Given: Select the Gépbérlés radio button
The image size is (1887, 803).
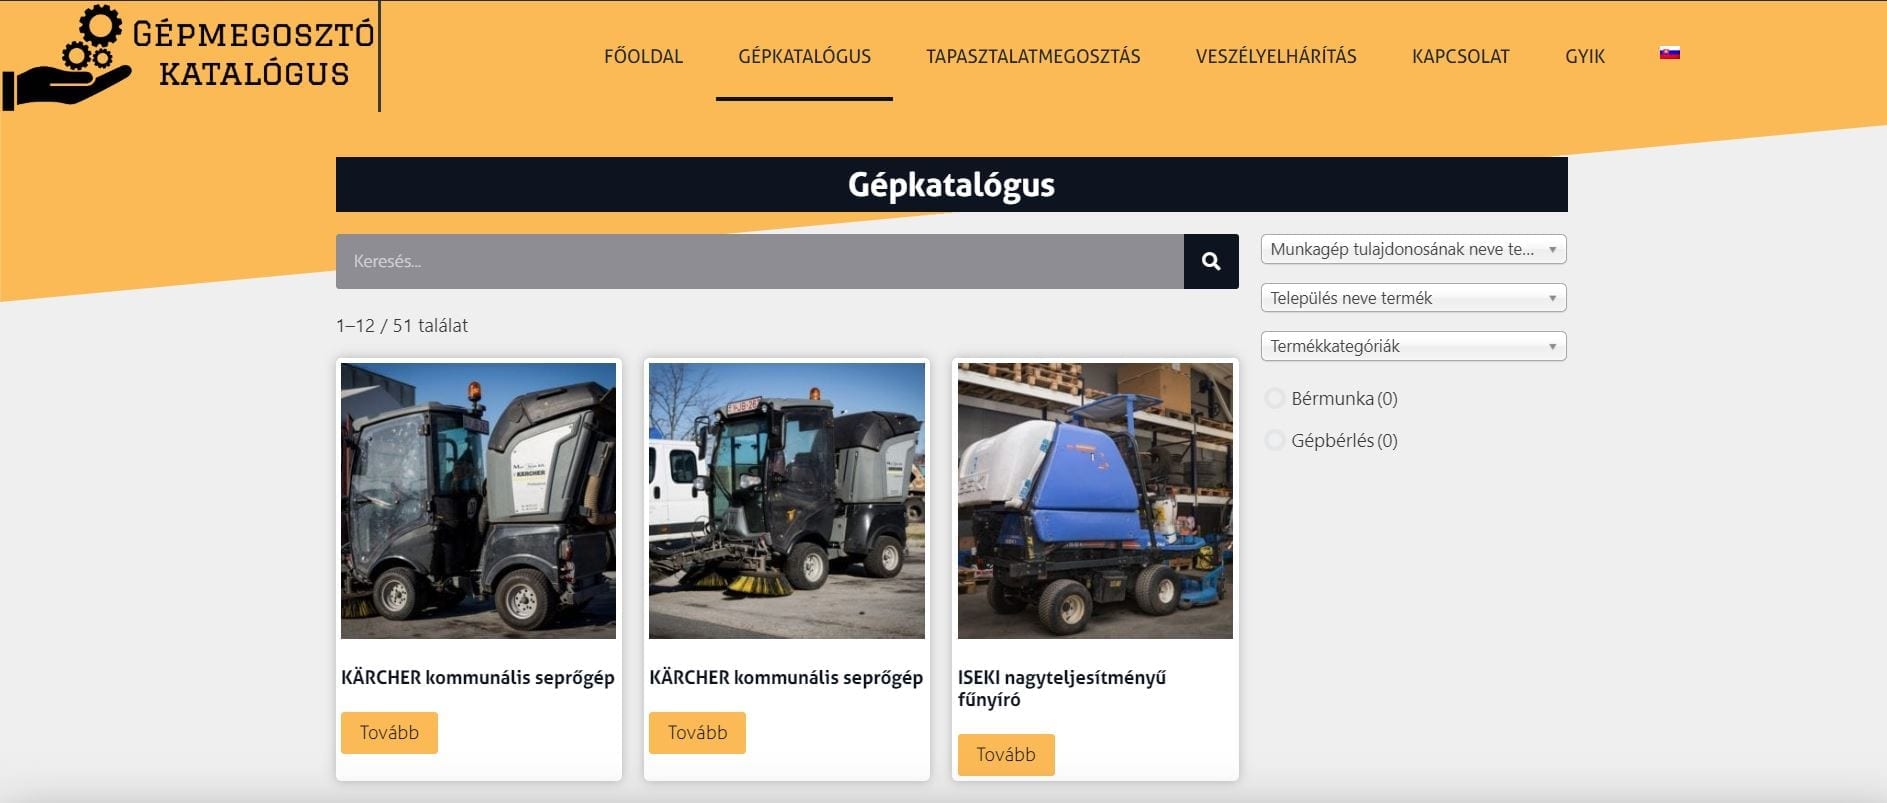Looking at the screenshot, I should coord(1275,440).
